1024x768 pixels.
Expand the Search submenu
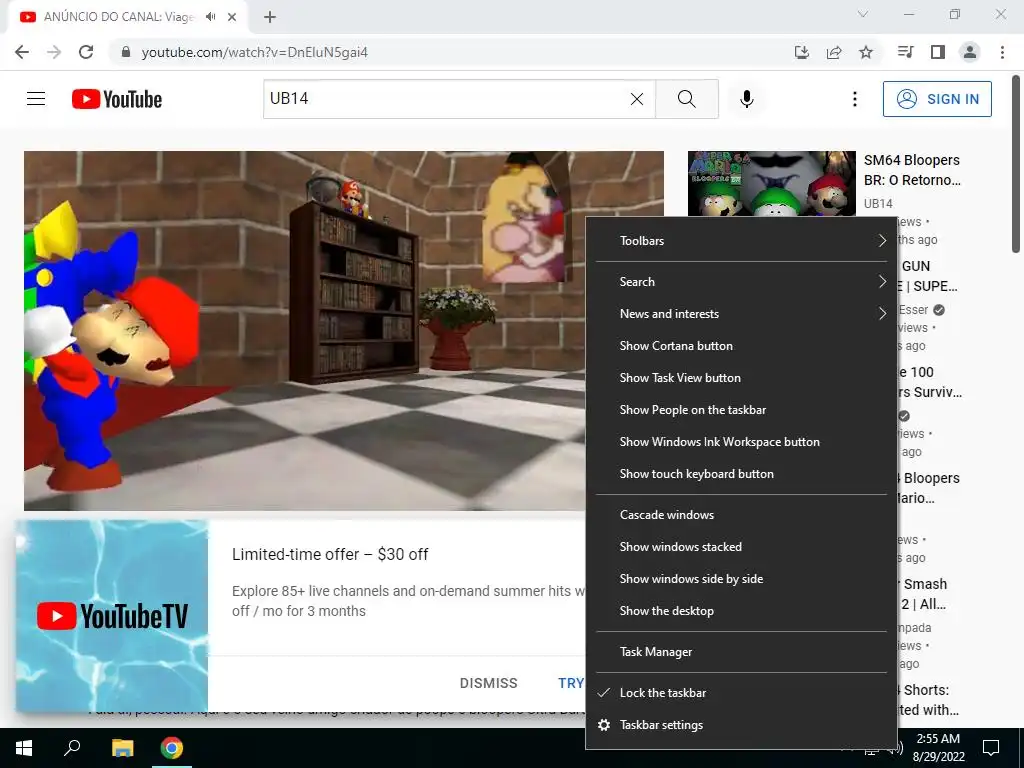click(x=741, y=282)
